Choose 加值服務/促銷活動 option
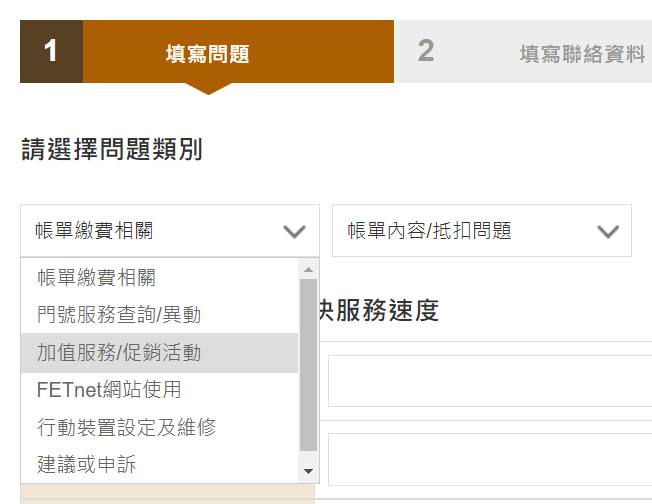Viewport: 652px width, 504px height. click(160, 353)
